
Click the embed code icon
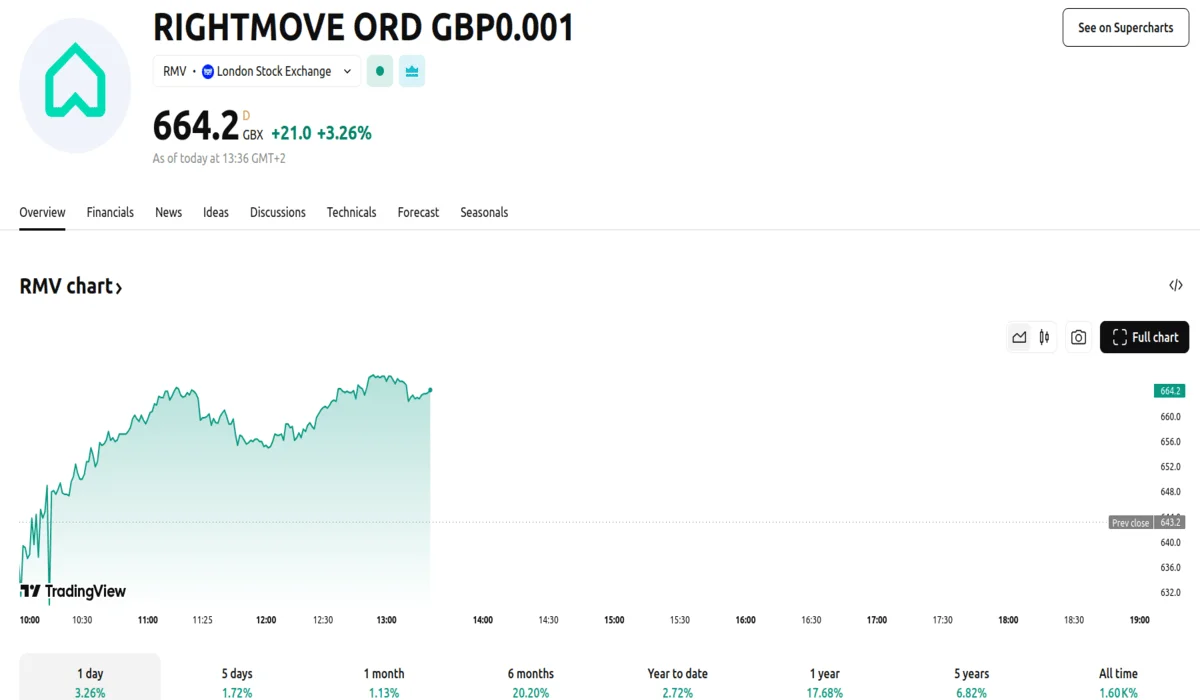(x=1176, y=286)
